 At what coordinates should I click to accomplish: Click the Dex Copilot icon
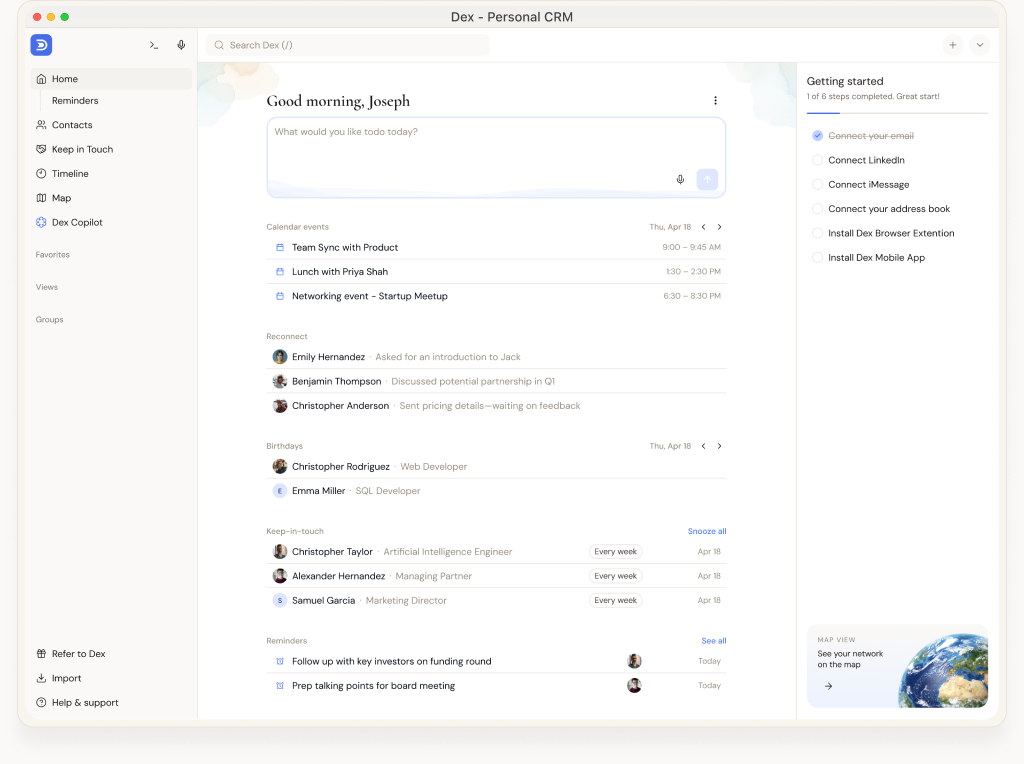[41, 222]
